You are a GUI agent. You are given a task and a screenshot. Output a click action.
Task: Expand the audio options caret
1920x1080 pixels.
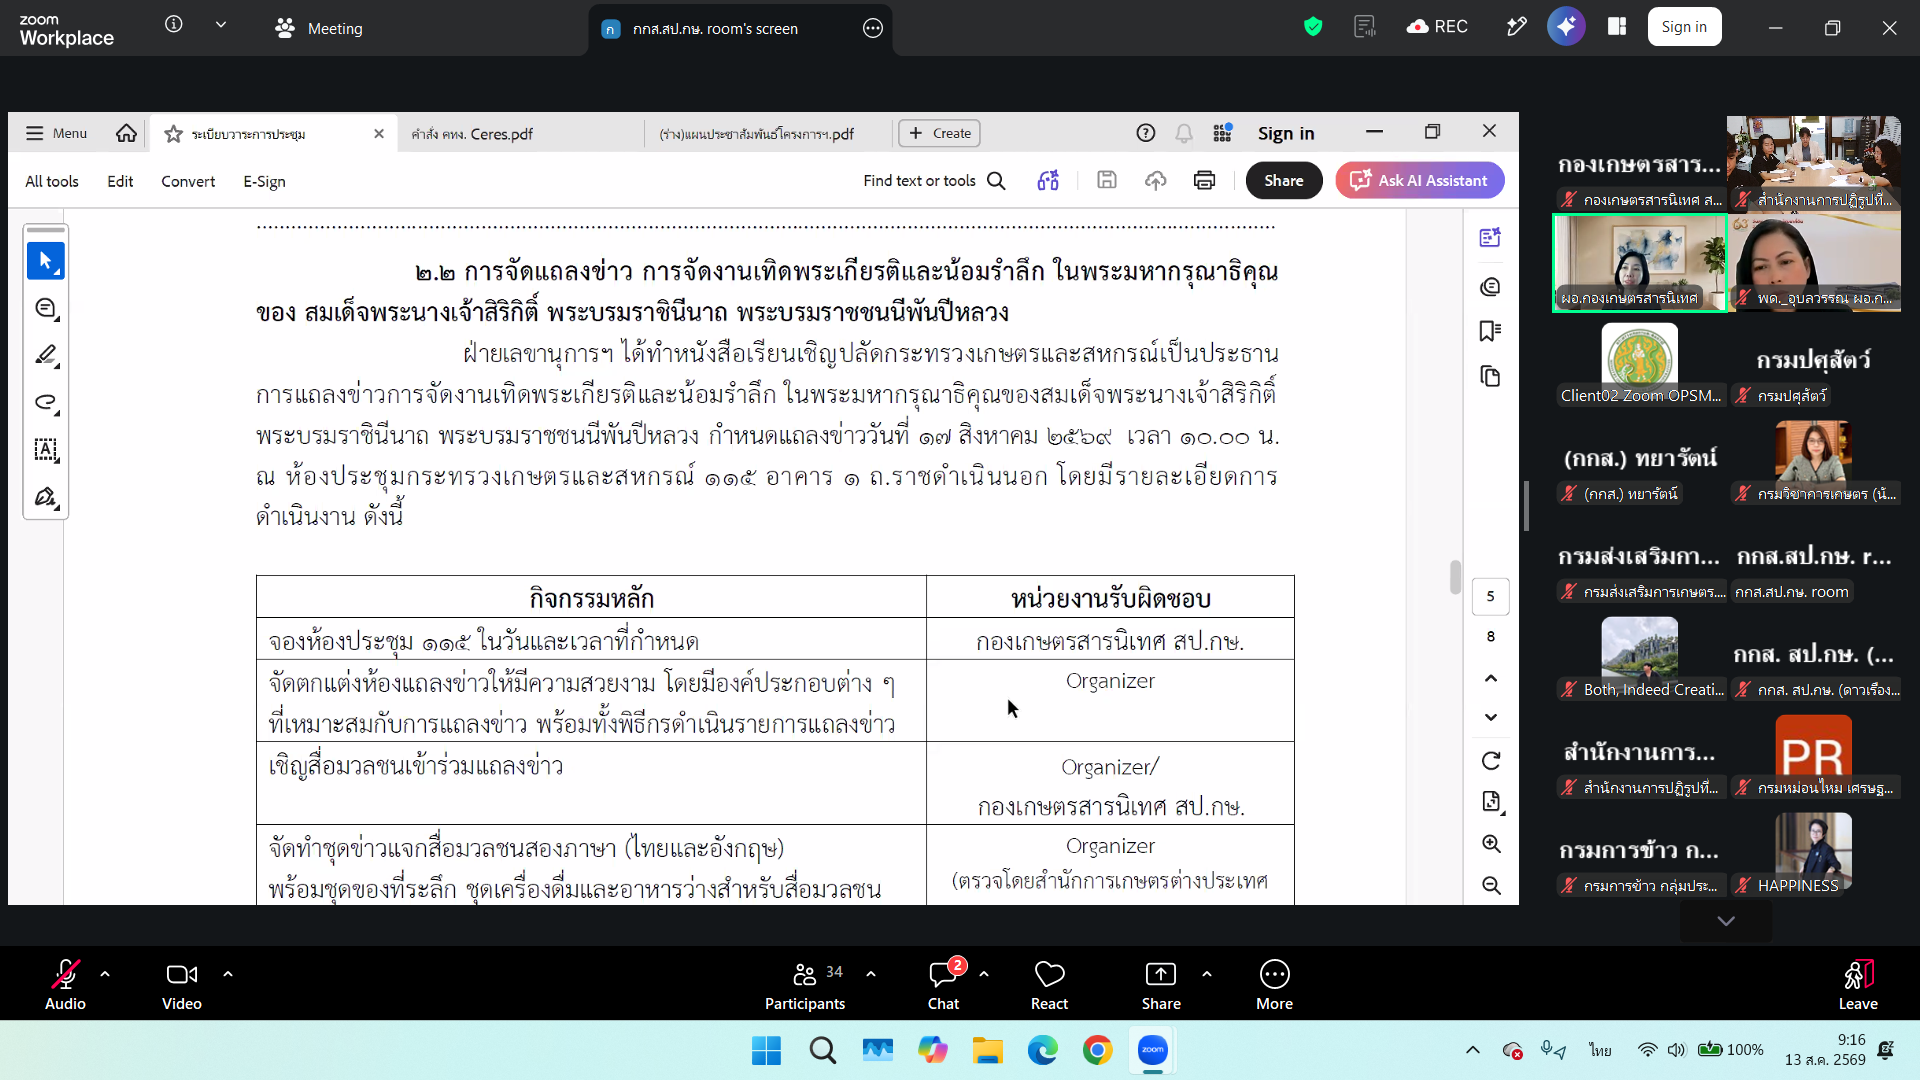(105, 973)
